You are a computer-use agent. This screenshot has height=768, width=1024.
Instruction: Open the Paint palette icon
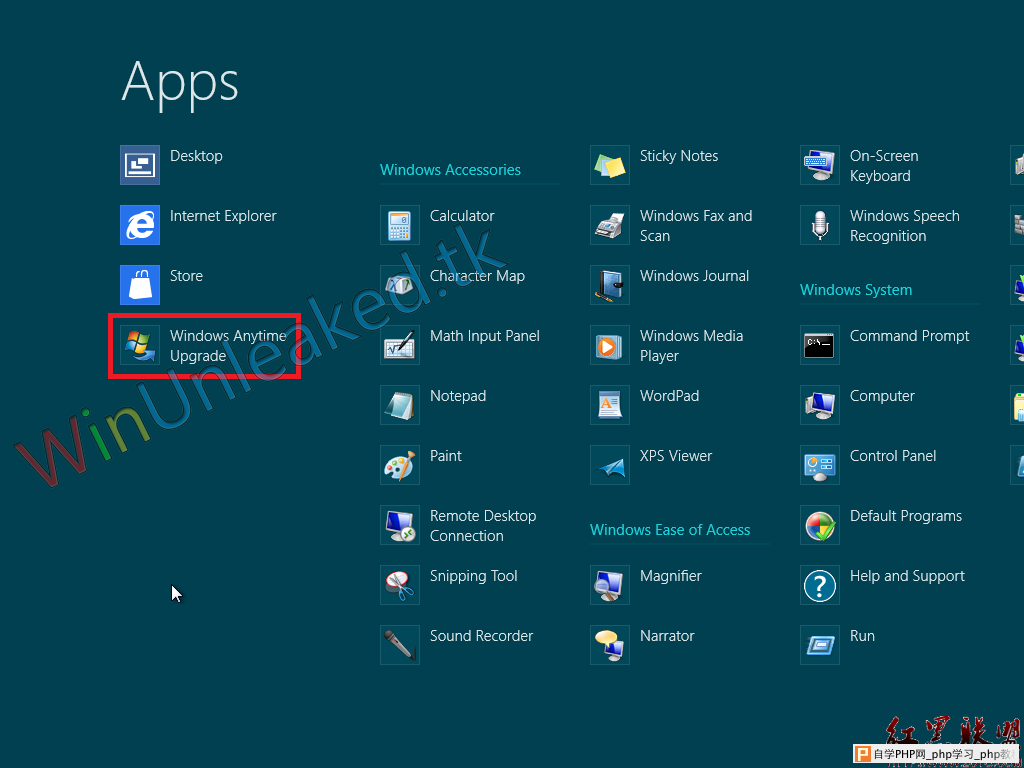(x=400, y=466)
